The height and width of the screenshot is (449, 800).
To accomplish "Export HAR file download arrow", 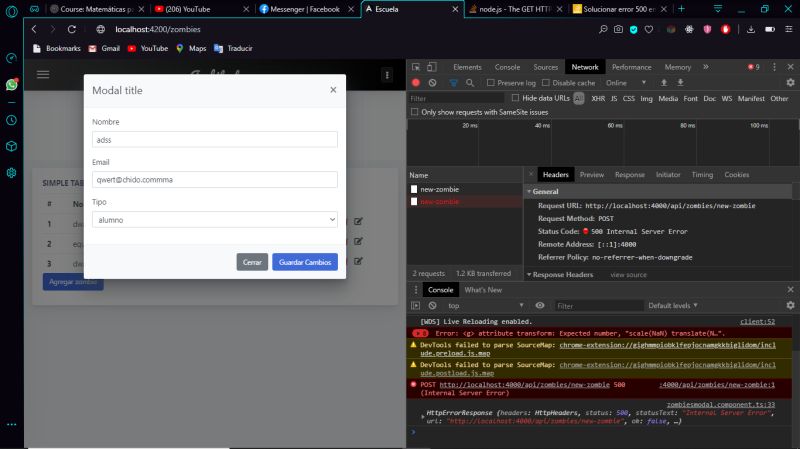I will pos(680,82).
